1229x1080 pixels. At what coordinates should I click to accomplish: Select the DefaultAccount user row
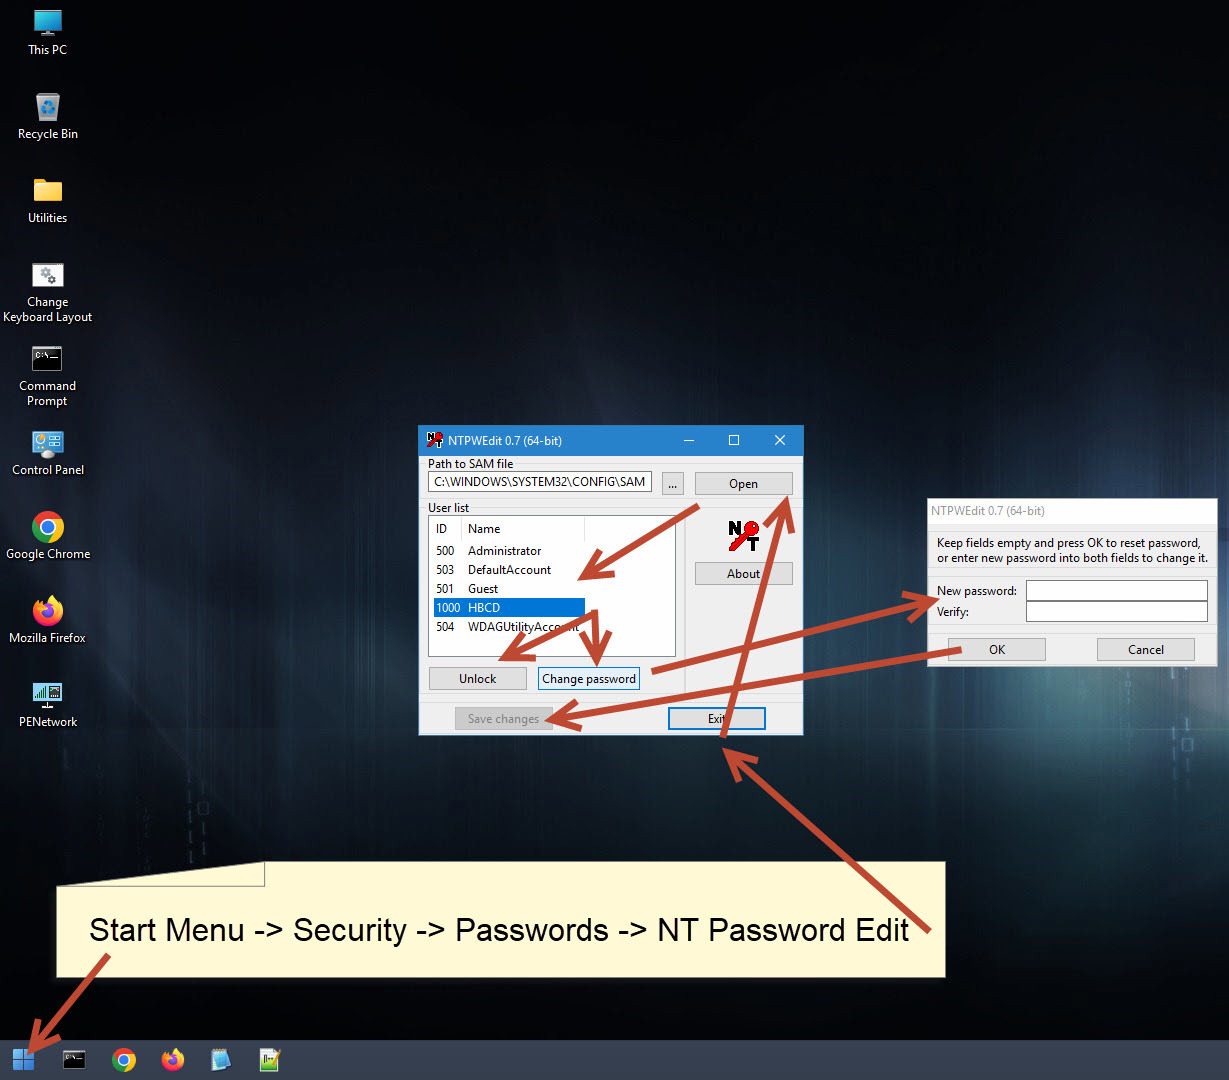point(509,570)
